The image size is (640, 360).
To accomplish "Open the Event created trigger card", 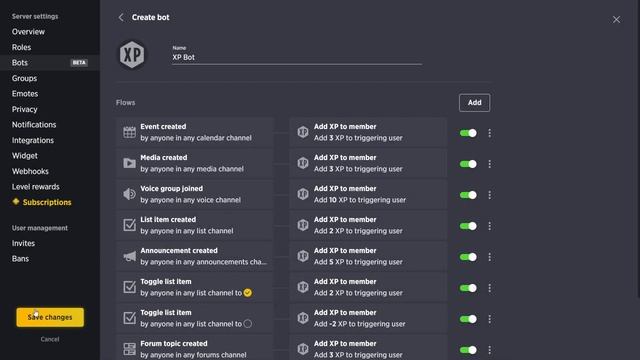I will click(x=194, y=132).
